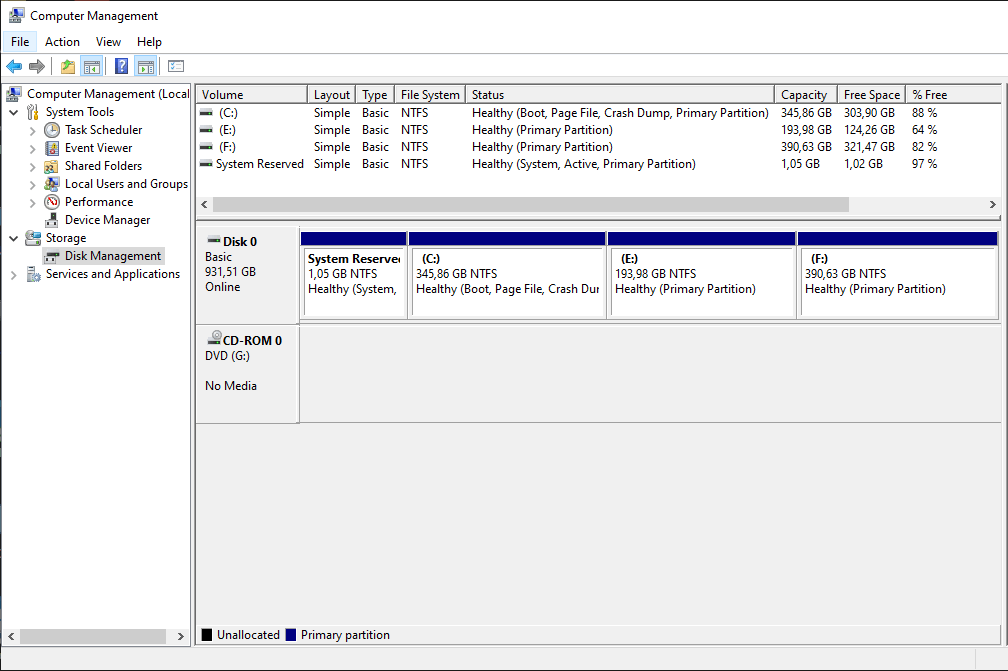The height and width of the screenshot is (671, 1008).
Task: Click the Back arrow toolbar icon
Action: tap(14, 66)
